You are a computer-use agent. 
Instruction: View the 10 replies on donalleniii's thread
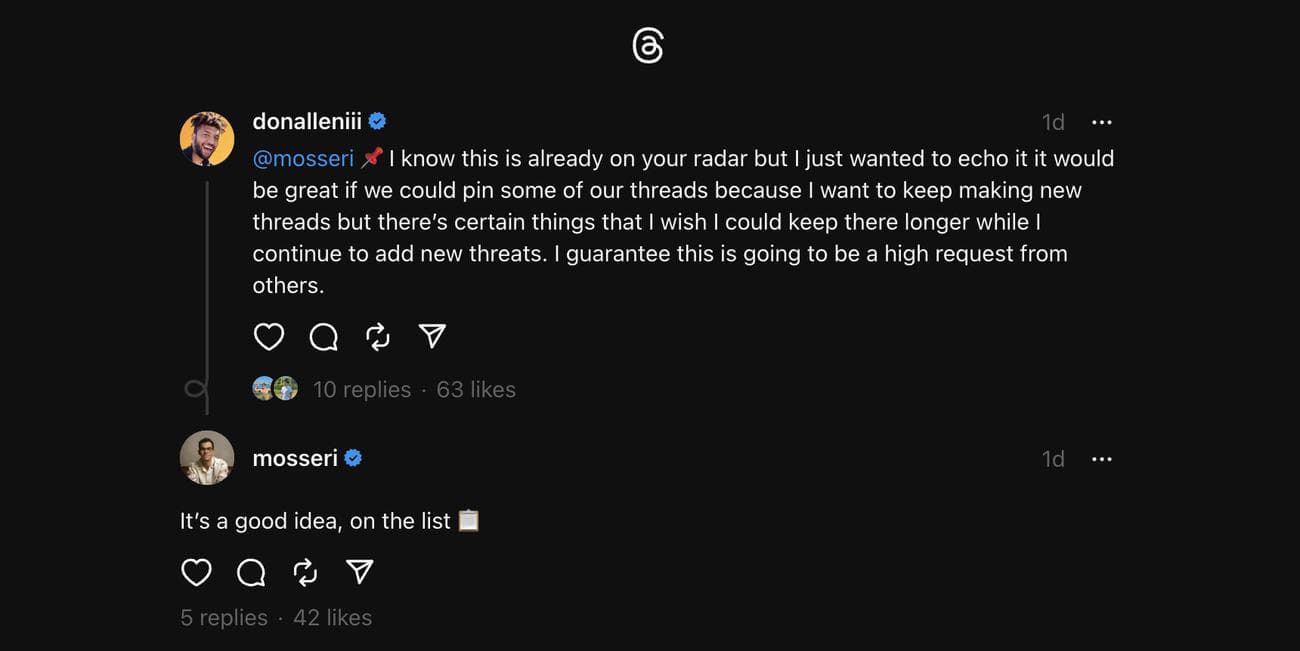361,390
